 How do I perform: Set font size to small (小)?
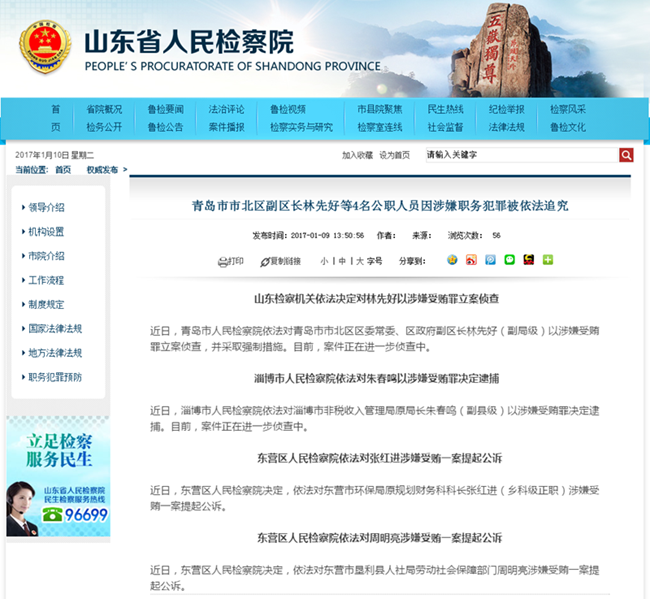coord(323,261)
